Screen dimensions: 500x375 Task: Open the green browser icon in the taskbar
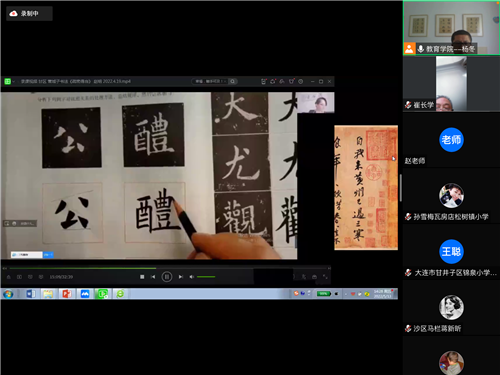120,294
